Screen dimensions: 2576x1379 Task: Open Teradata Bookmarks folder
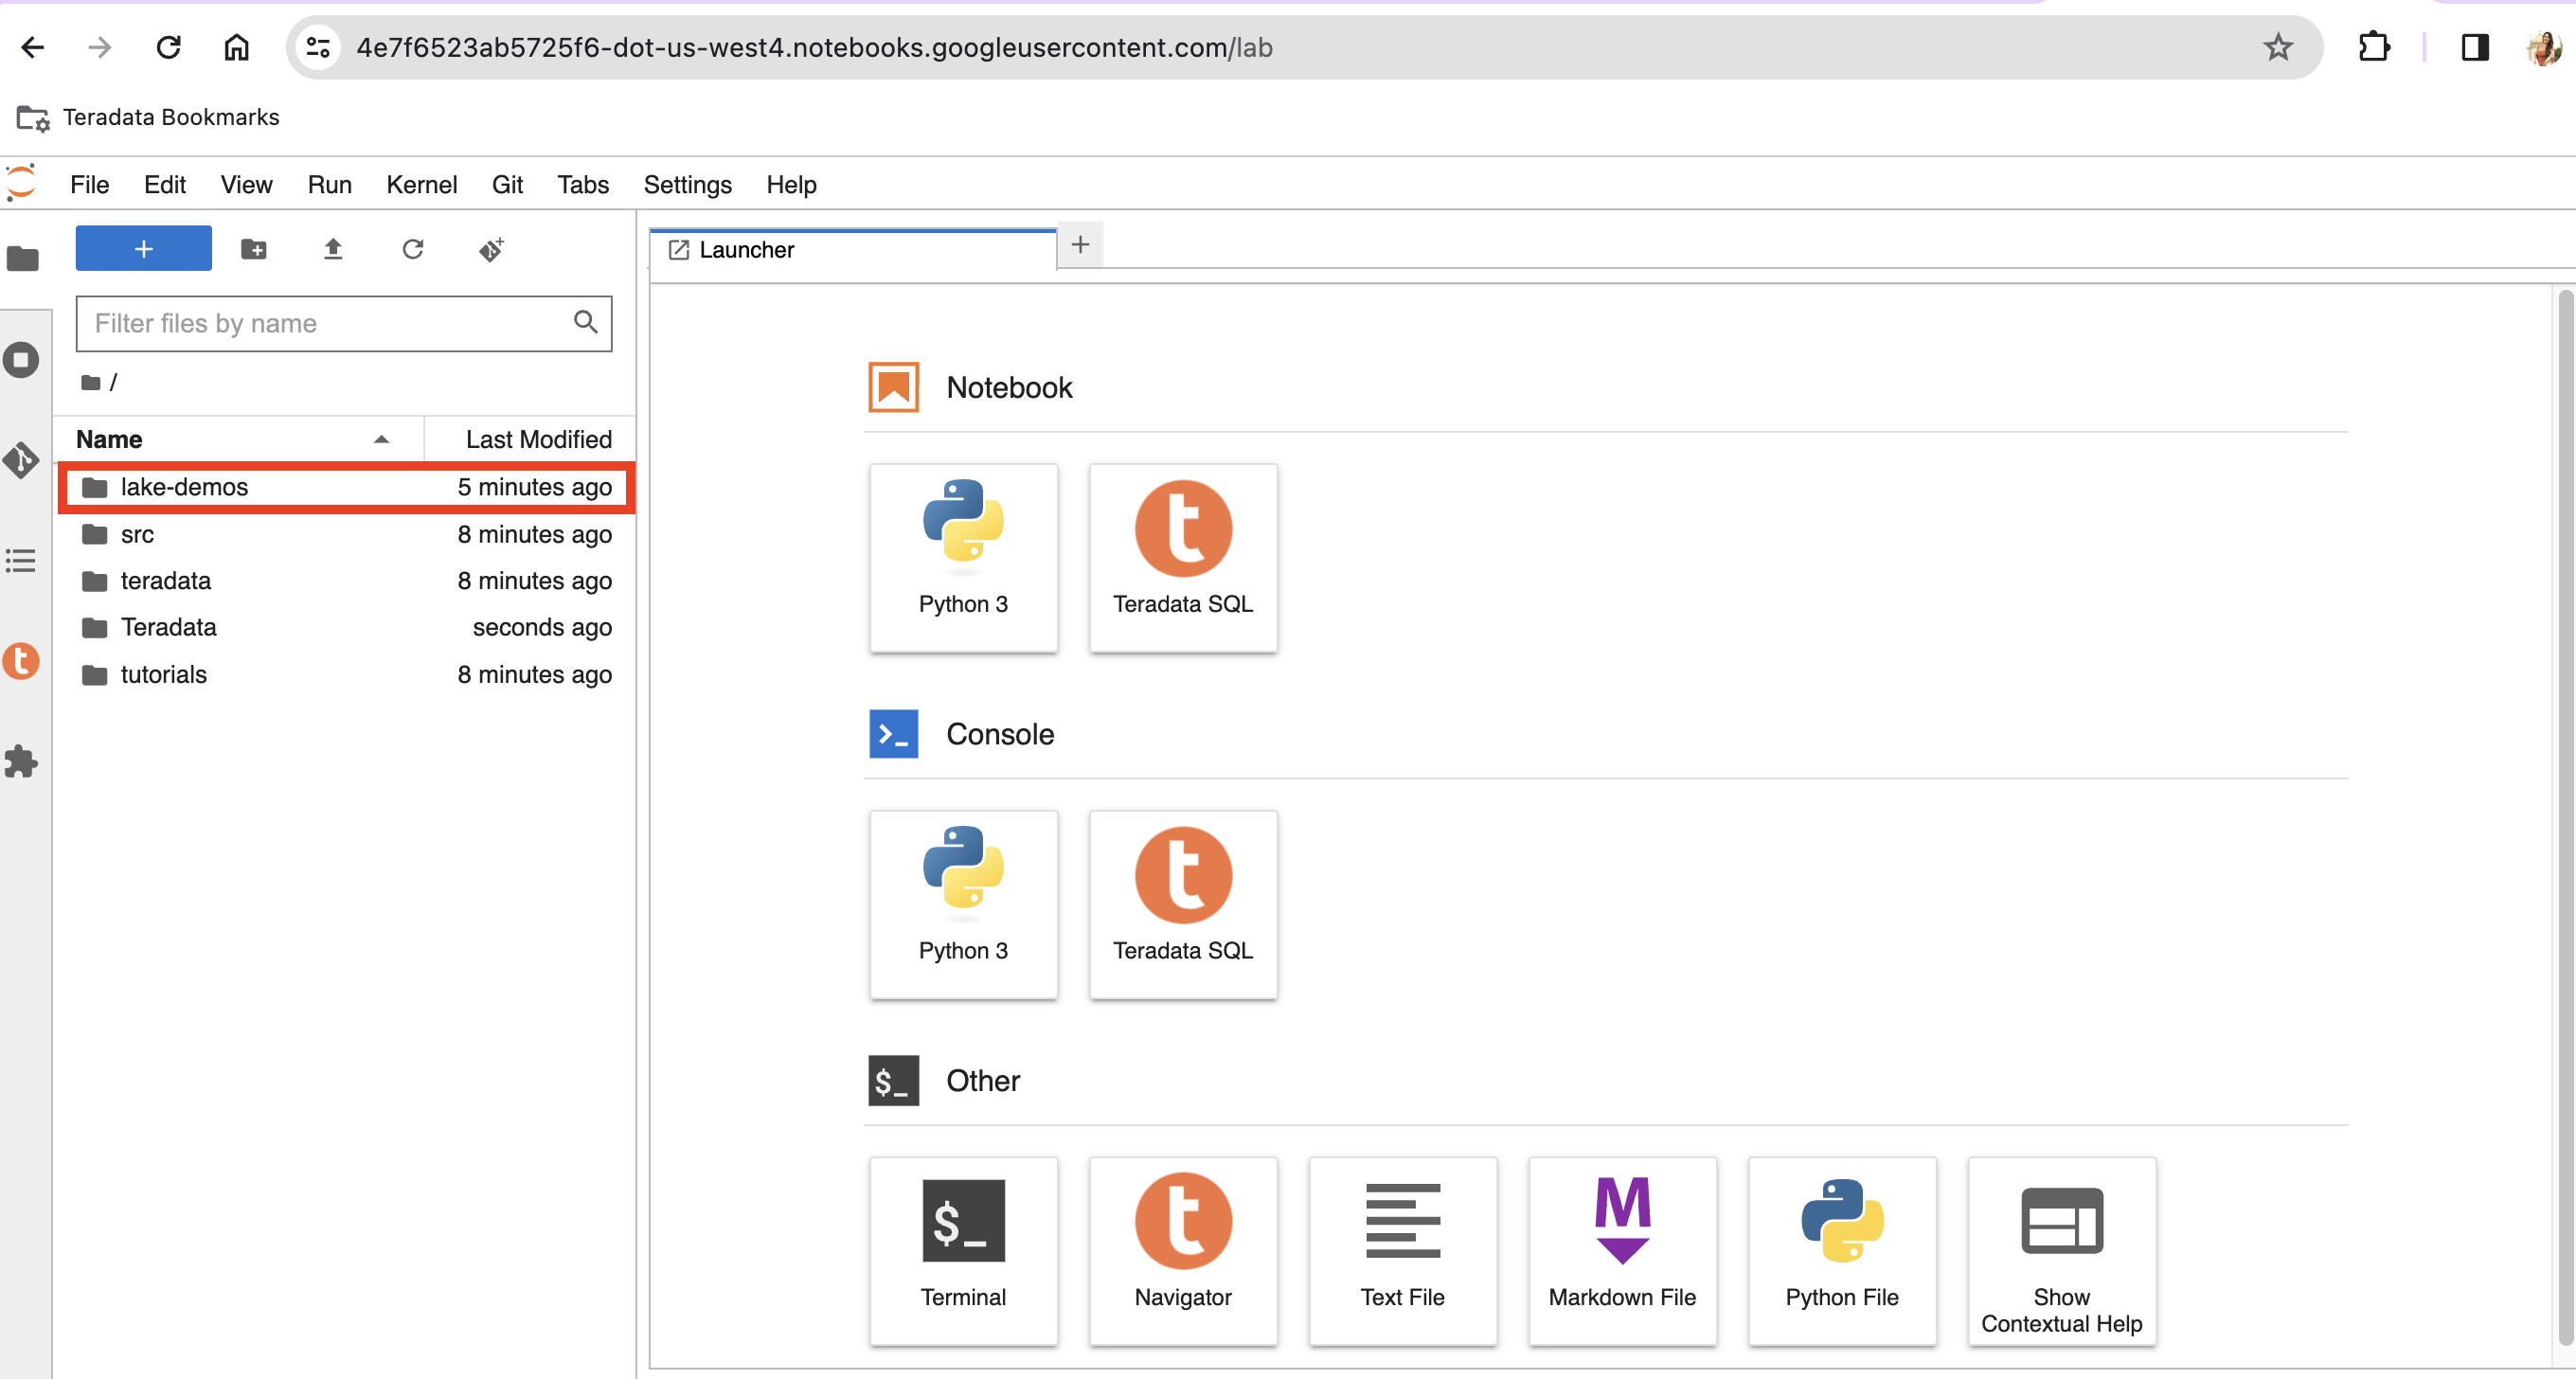tap(148, 117)
